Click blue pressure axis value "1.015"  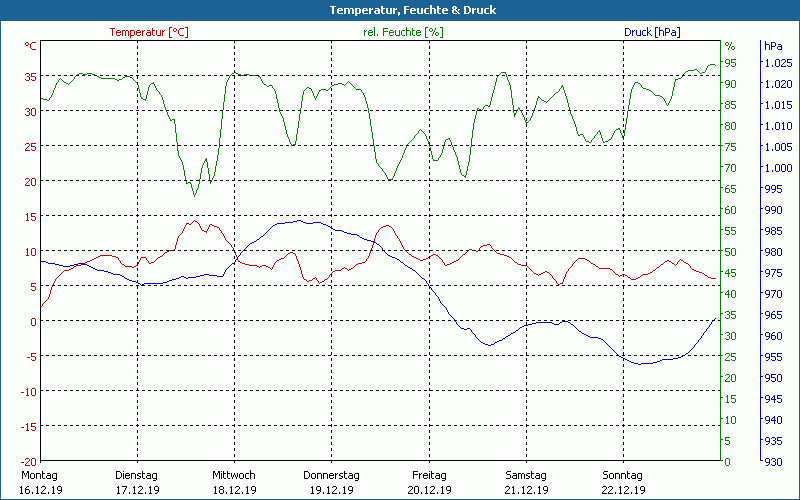[778, 105]
